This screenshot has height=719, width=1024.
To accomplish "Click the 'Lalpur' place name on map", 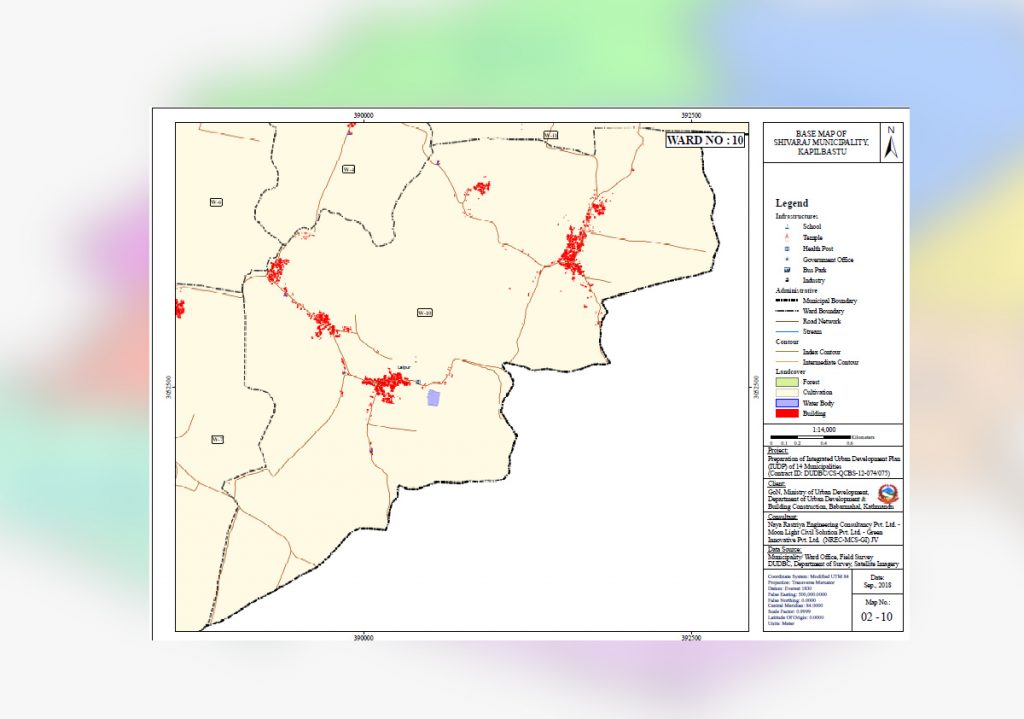I will [x=404, y=368].
